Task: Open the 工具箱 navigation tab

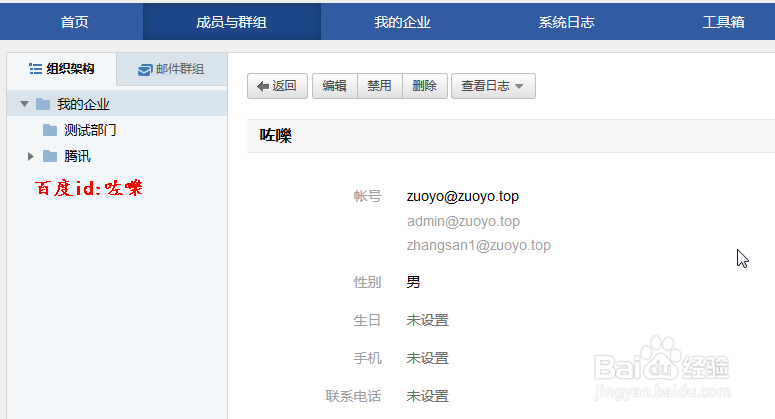Action: (x=723, y=22)
